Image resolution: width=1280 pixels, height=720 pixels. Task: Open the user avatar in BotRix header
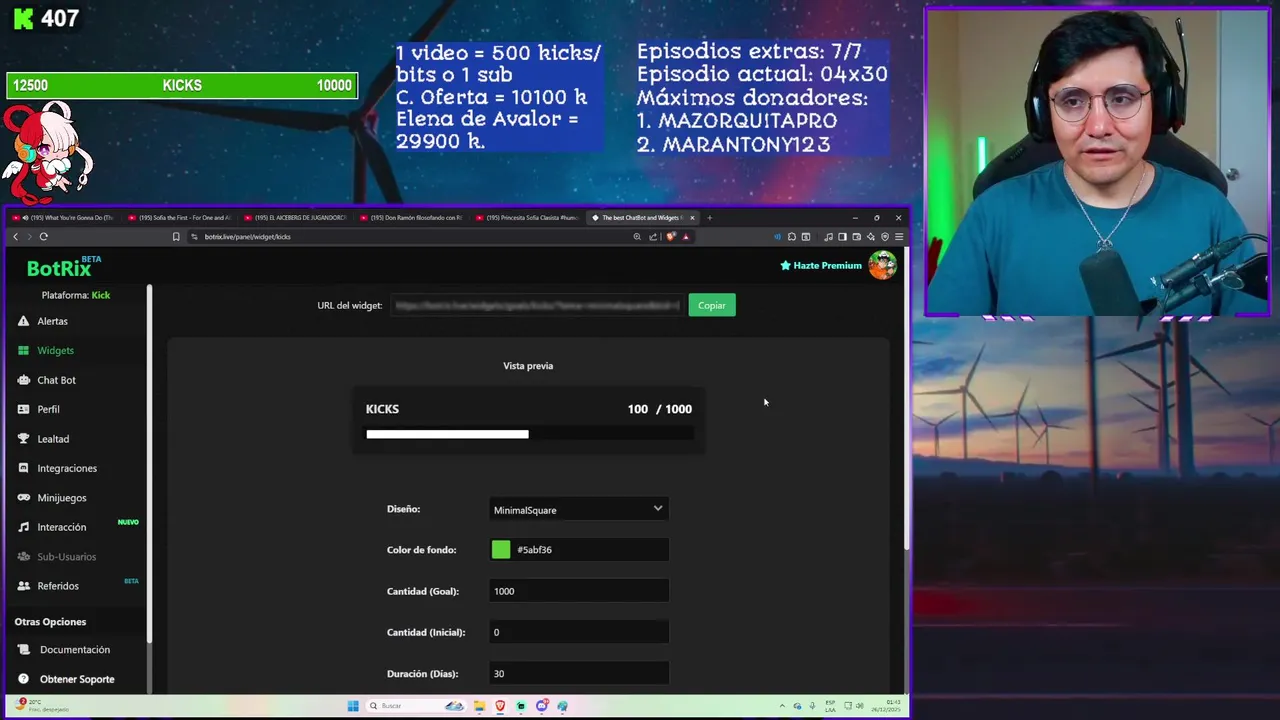pos(882,265)
